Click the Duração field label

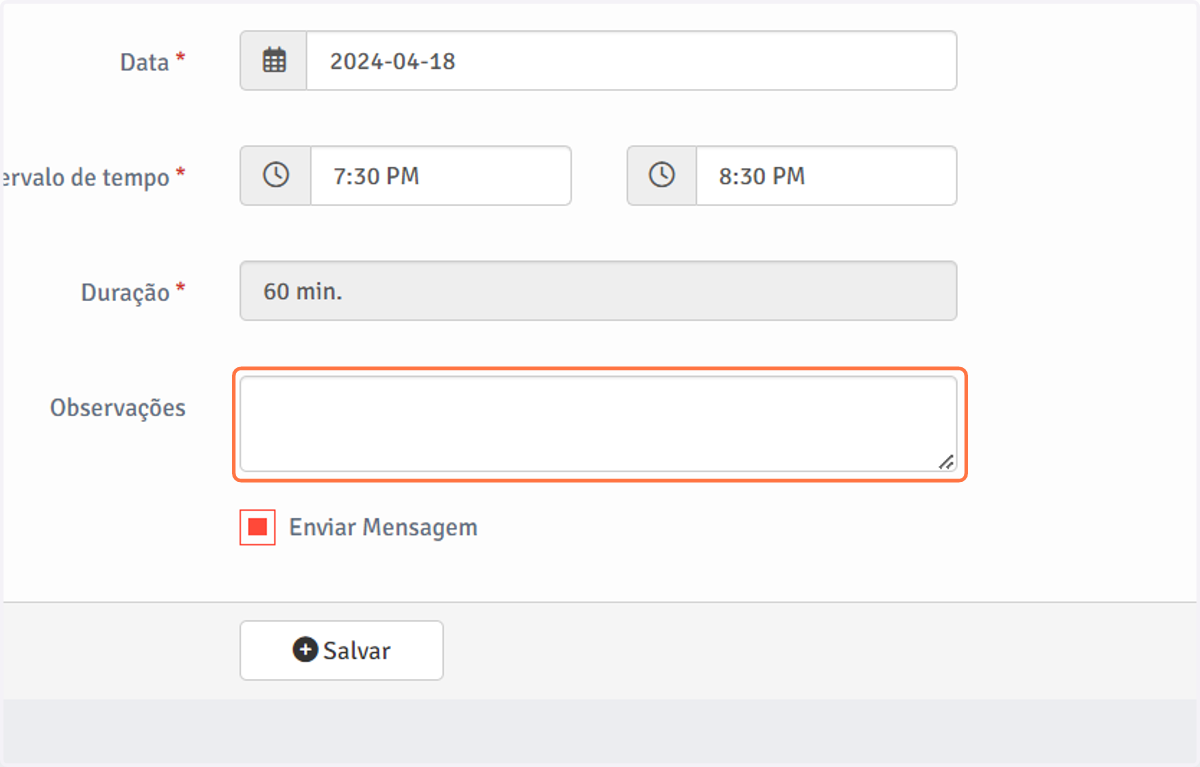point(125,293)
